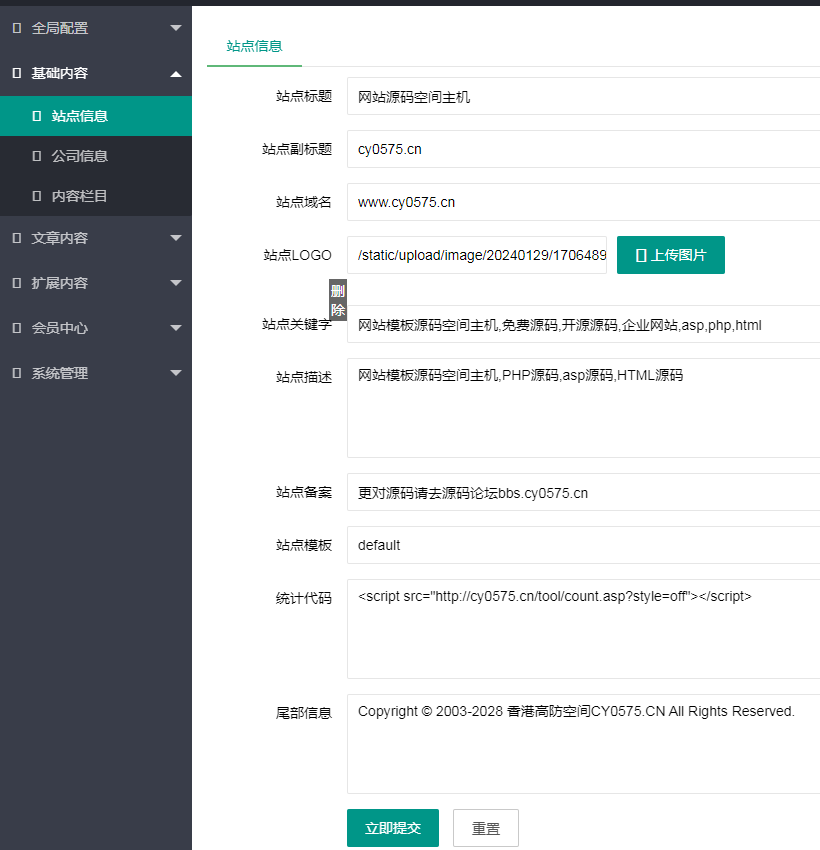Screen dimensions: 820x850
Task: Select 站点信息 in the sidebar
Action: [x=96, y=116]
